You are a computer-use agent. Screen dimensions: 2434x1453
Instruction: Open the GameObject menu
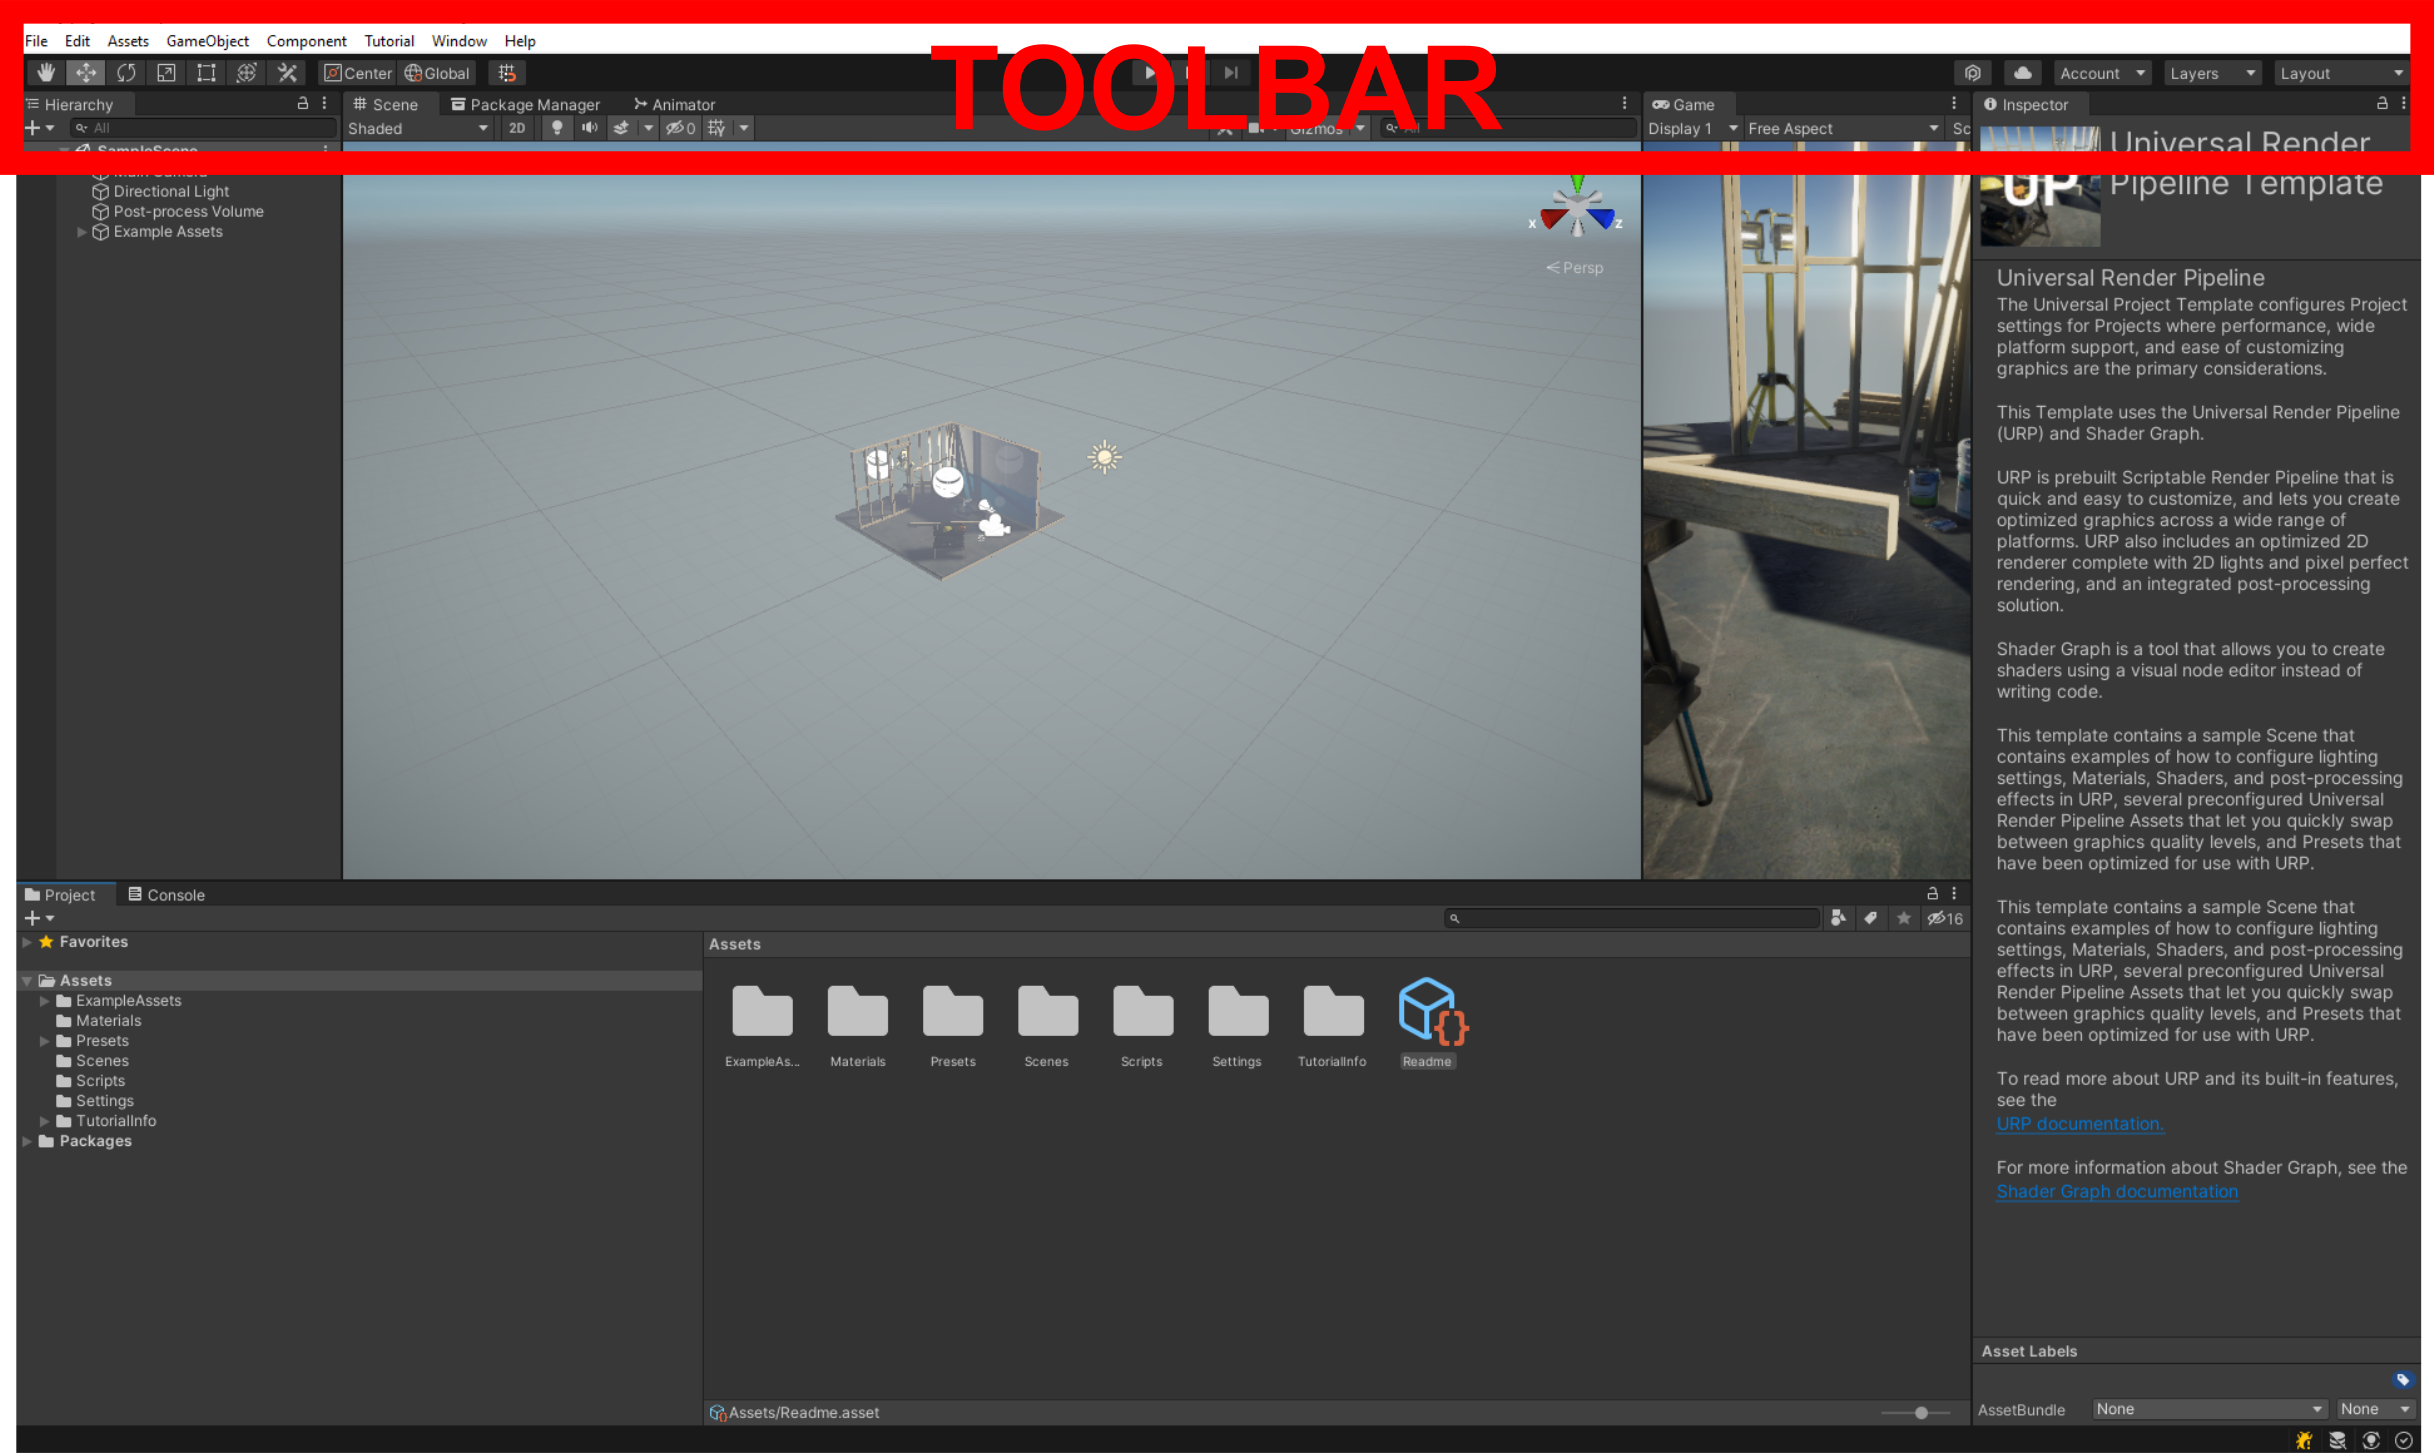coord(207,41)
